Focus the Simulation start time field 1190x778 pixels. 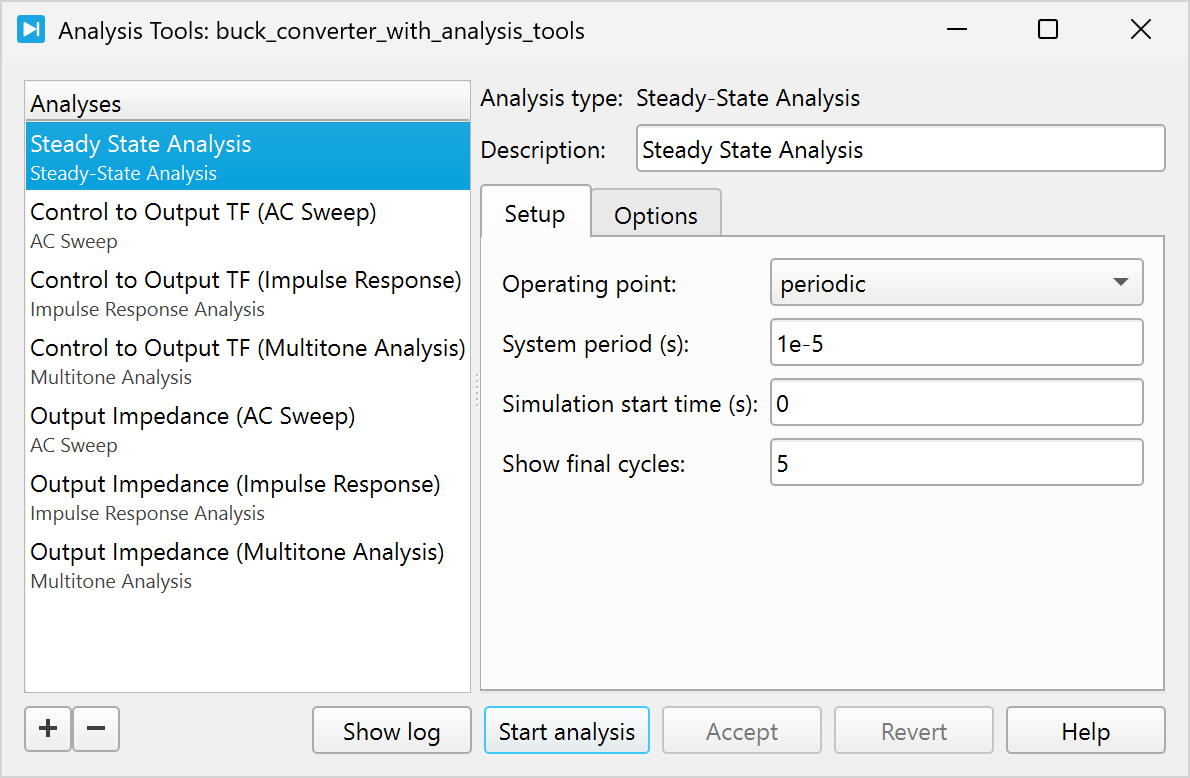click(x=956, y=403)
